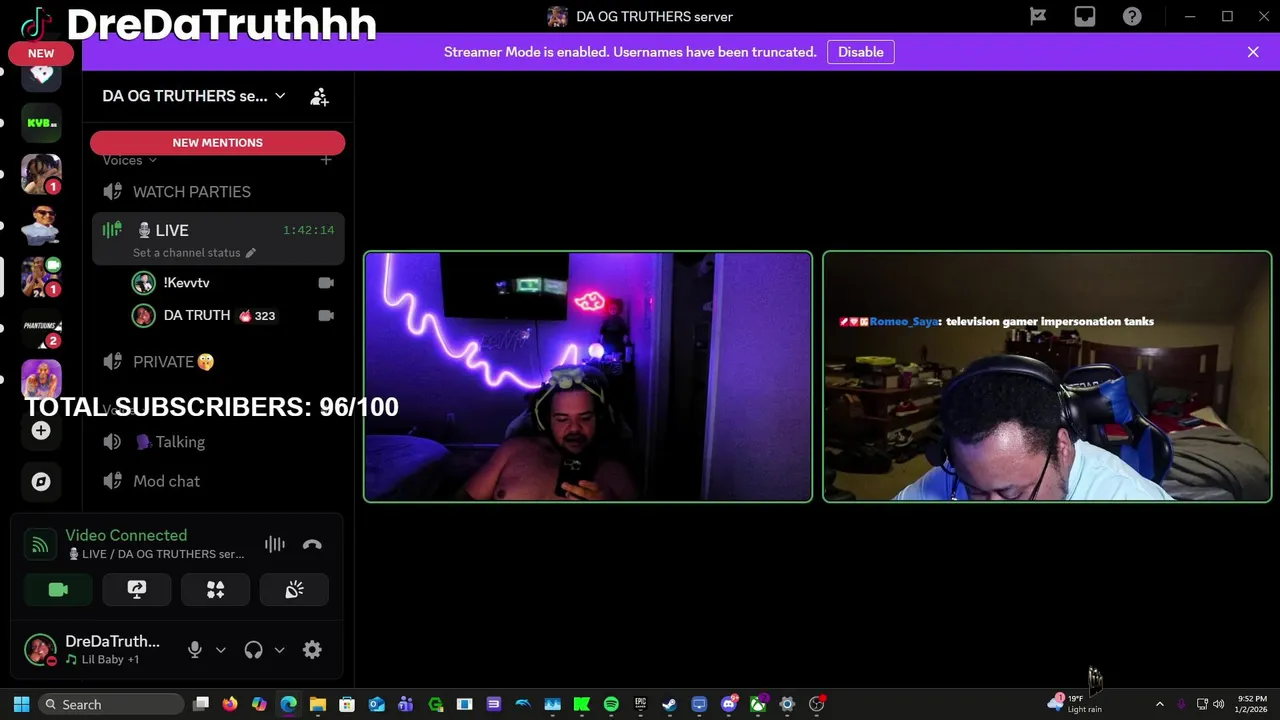
Task: Join the PRIVATE voice channel
Action: [x=218, y=362]
